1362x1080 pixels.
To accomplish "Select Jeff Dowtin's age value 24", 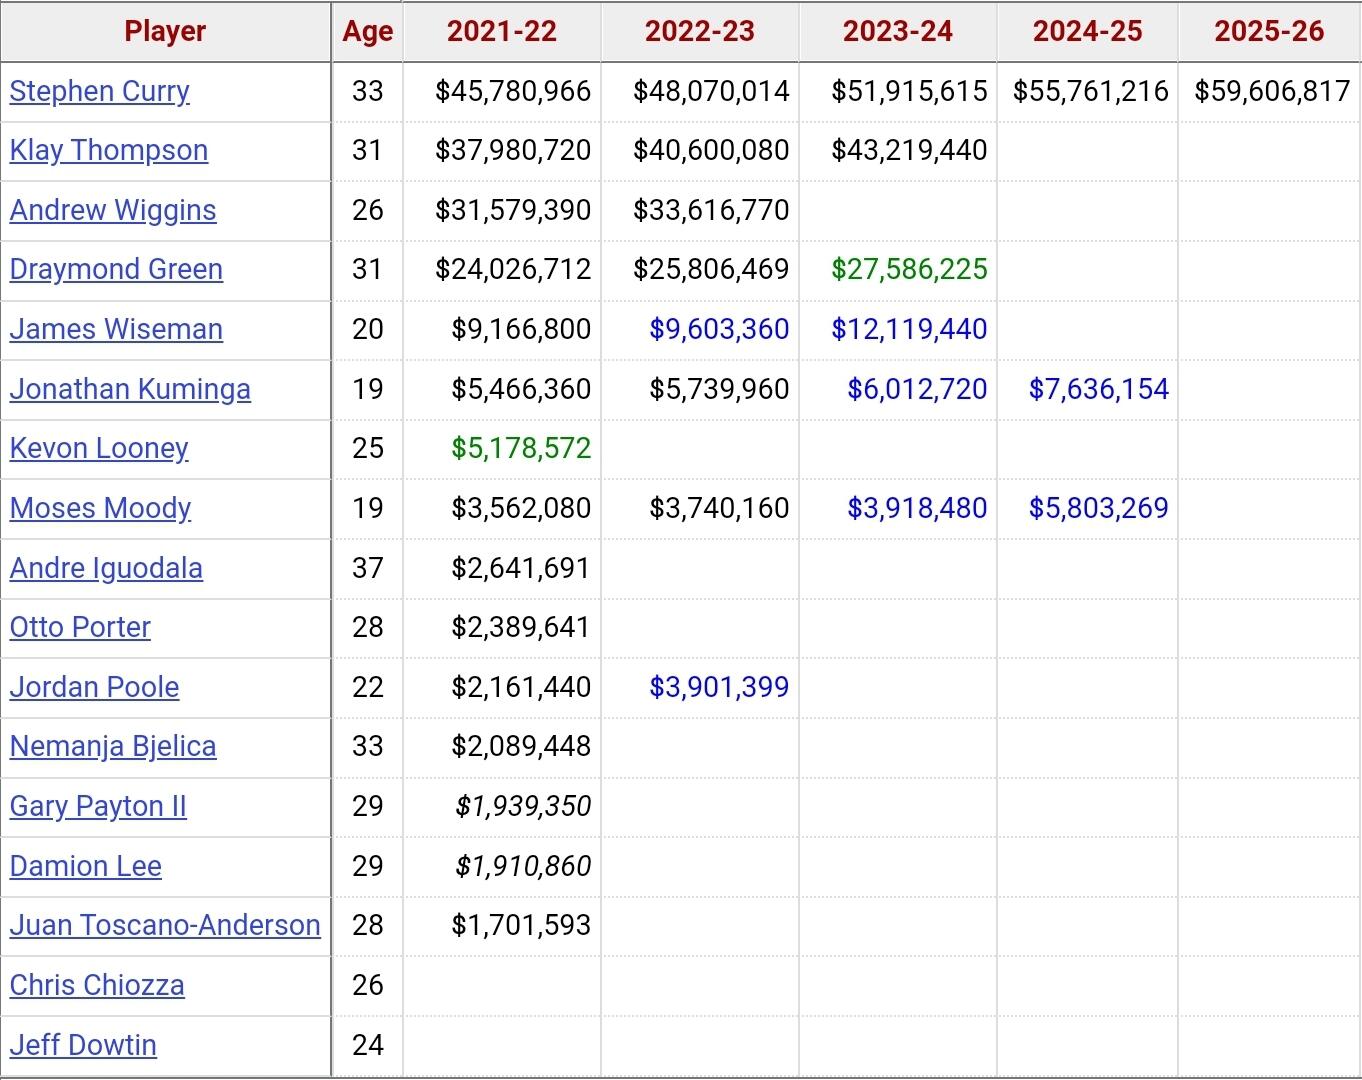I will coord(368,1045).
